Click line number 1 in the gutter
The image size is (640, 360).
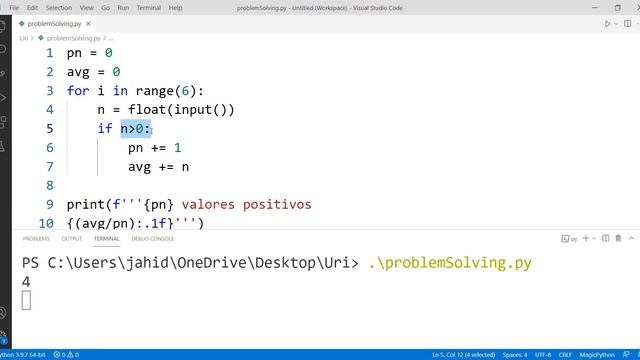pos(50,53)
